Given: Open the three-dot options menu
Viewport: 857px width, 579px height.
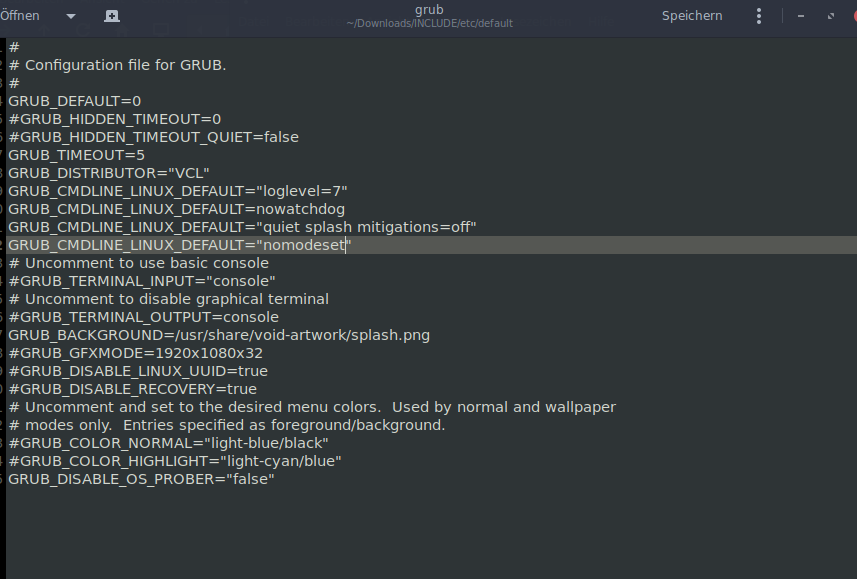Looking at the screenshot, I should pyautogui.click(x=758, y=16).
